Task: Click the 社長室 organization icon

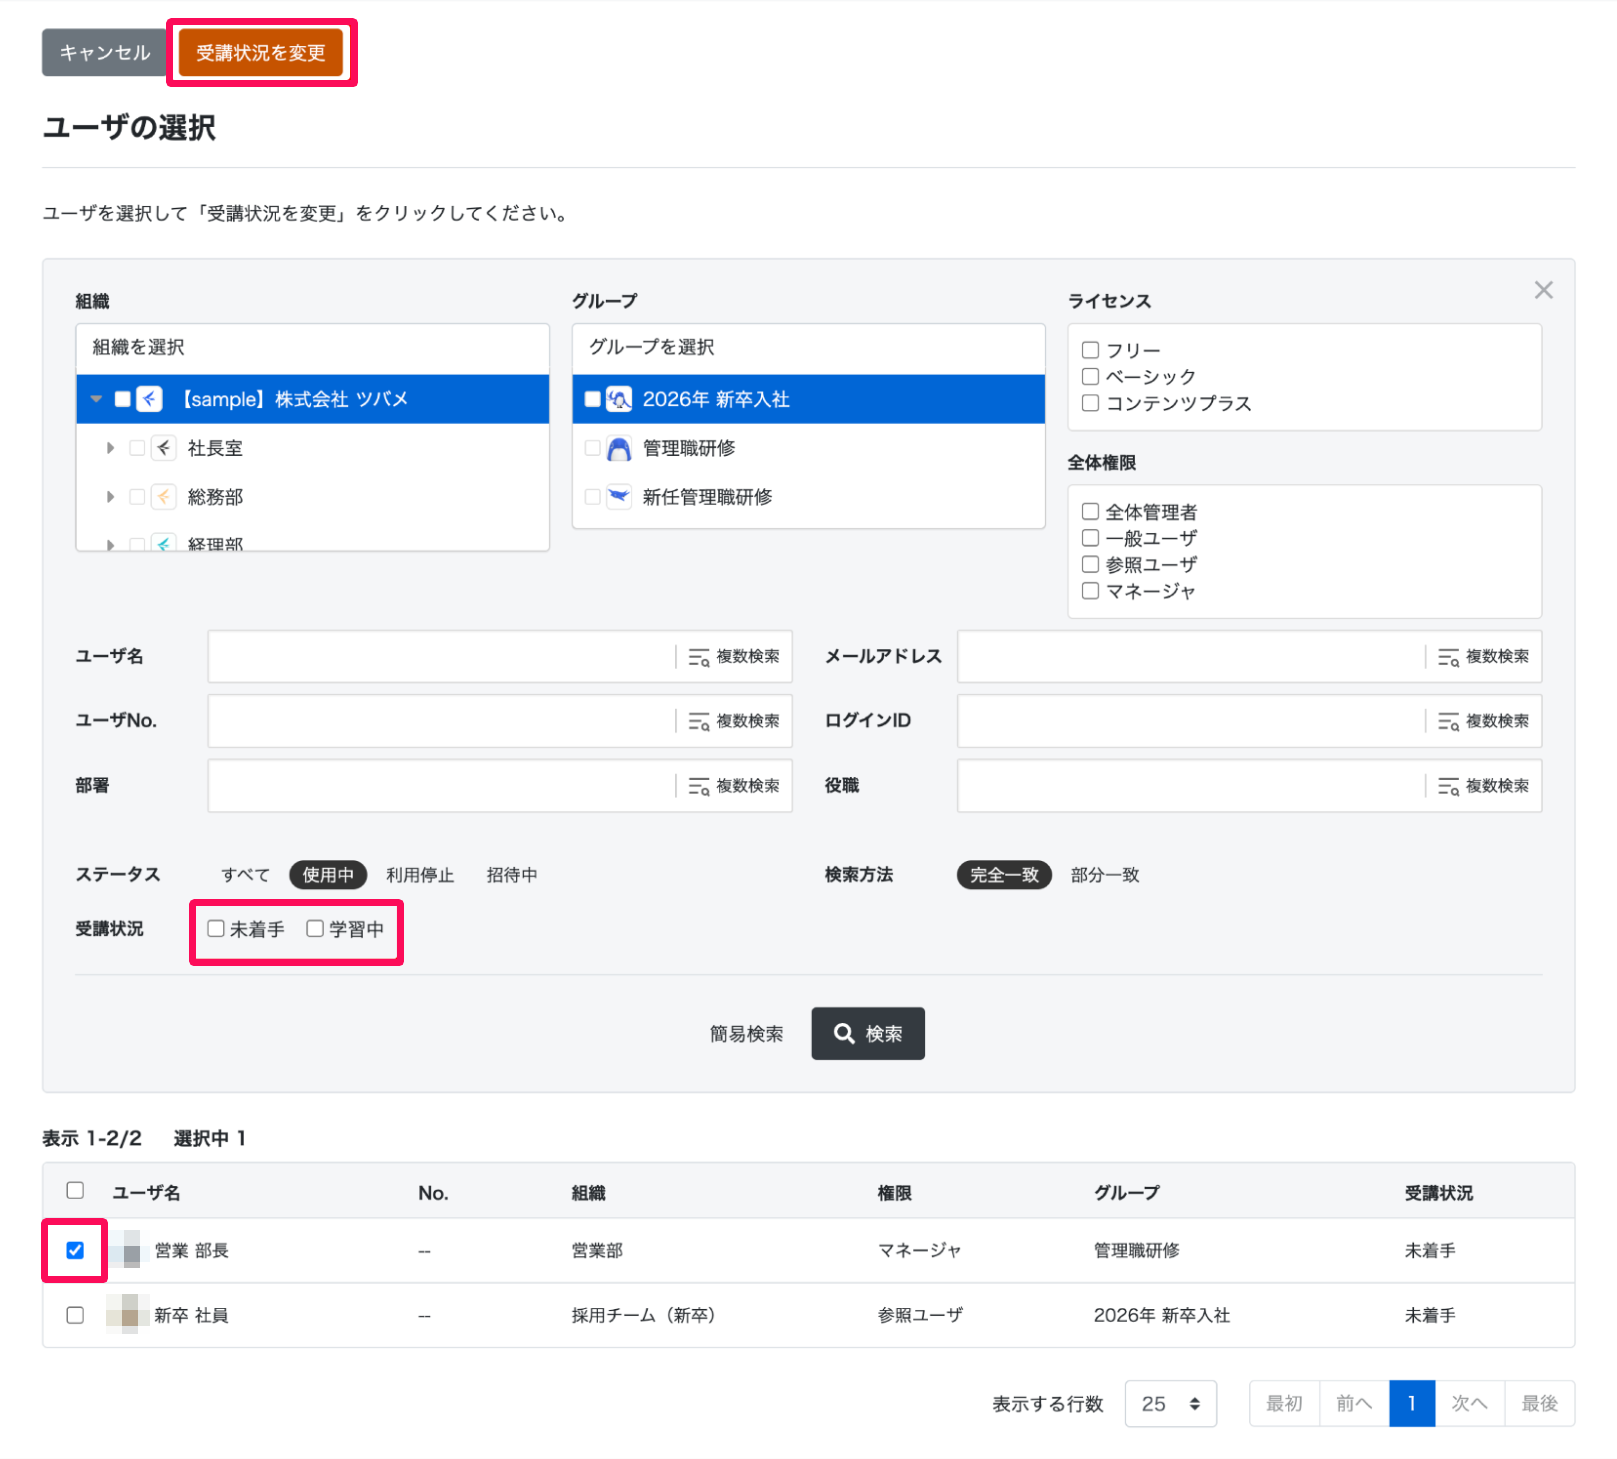Action: click(x=164, y=448)
